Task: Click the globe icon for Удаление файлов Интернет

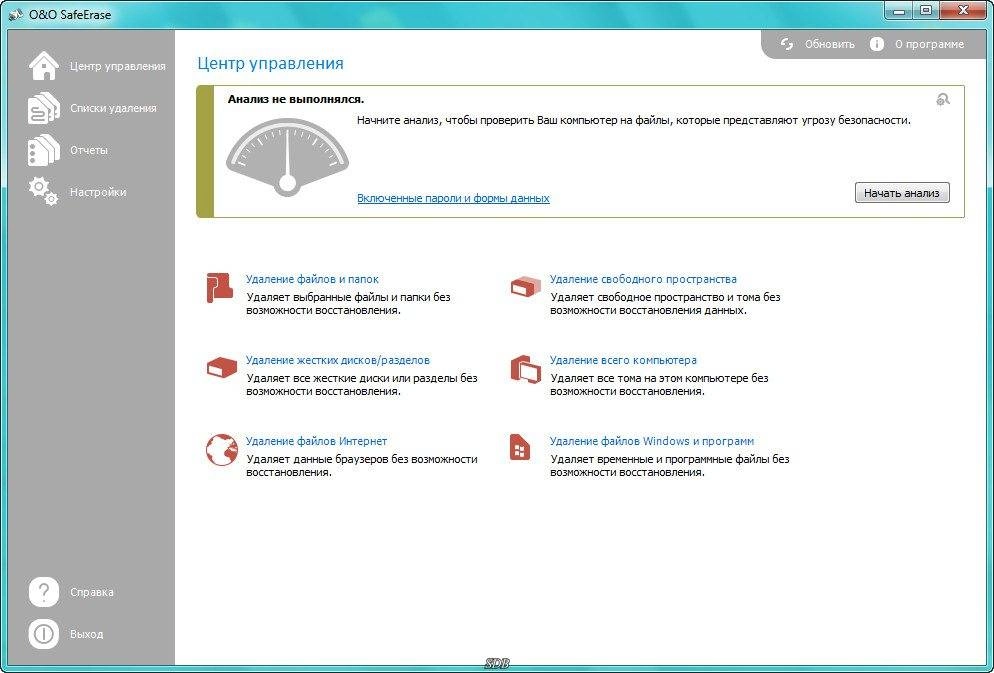Action: click(222, 450)
